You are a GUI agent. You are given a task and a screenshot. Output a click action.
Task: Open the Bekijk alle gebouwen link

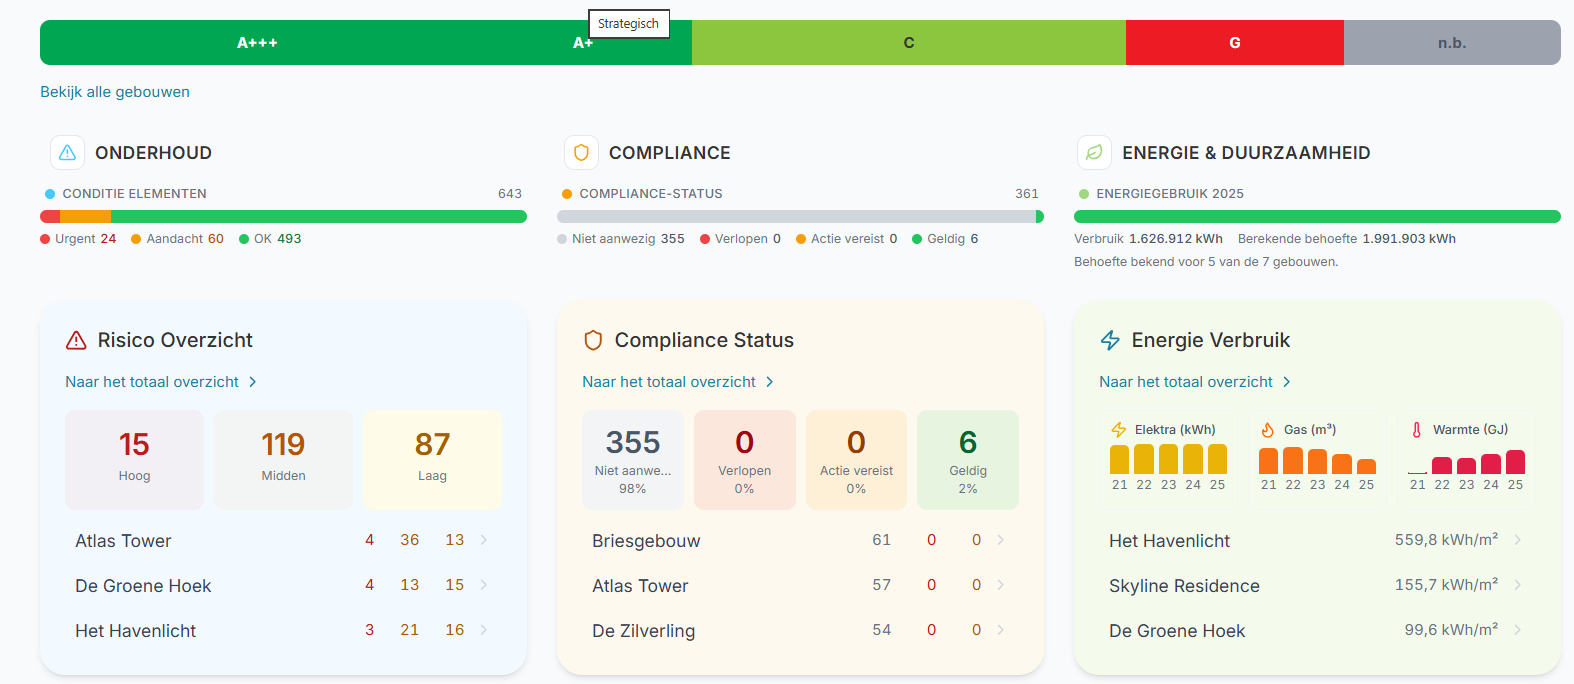115,92
